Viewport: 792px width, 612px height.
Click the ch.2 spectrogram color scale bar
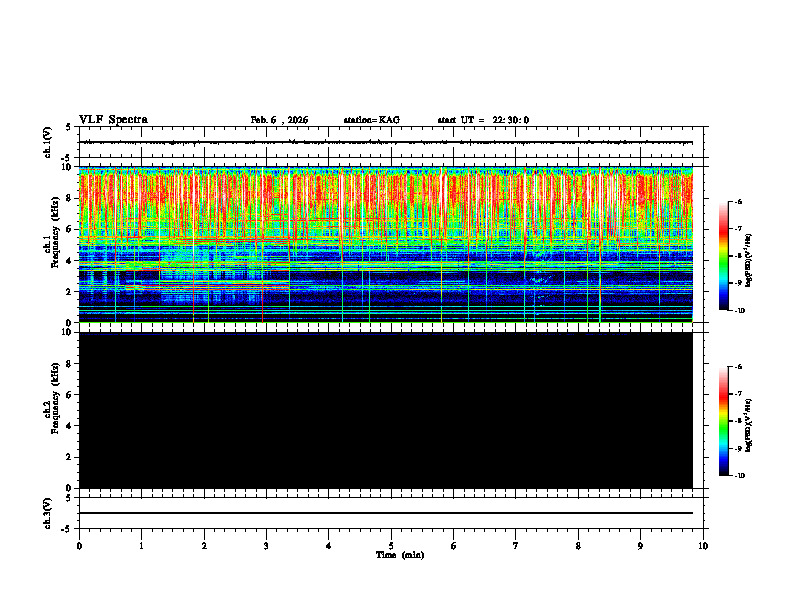click(724, 421)
